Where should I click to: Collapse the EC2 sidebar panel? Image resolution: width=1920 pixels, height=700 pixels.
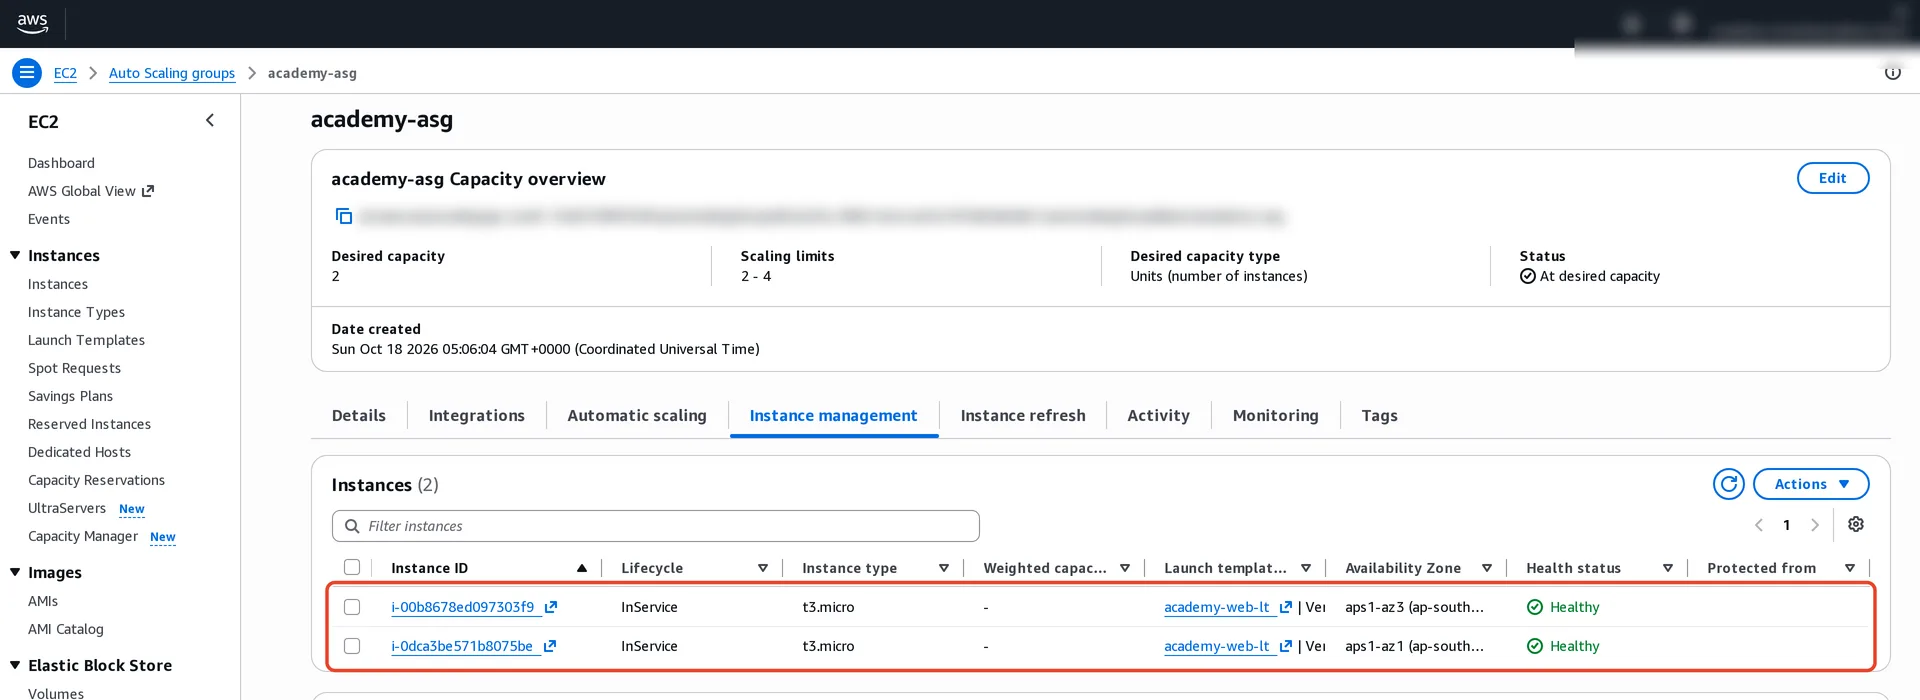coord(210,121)
